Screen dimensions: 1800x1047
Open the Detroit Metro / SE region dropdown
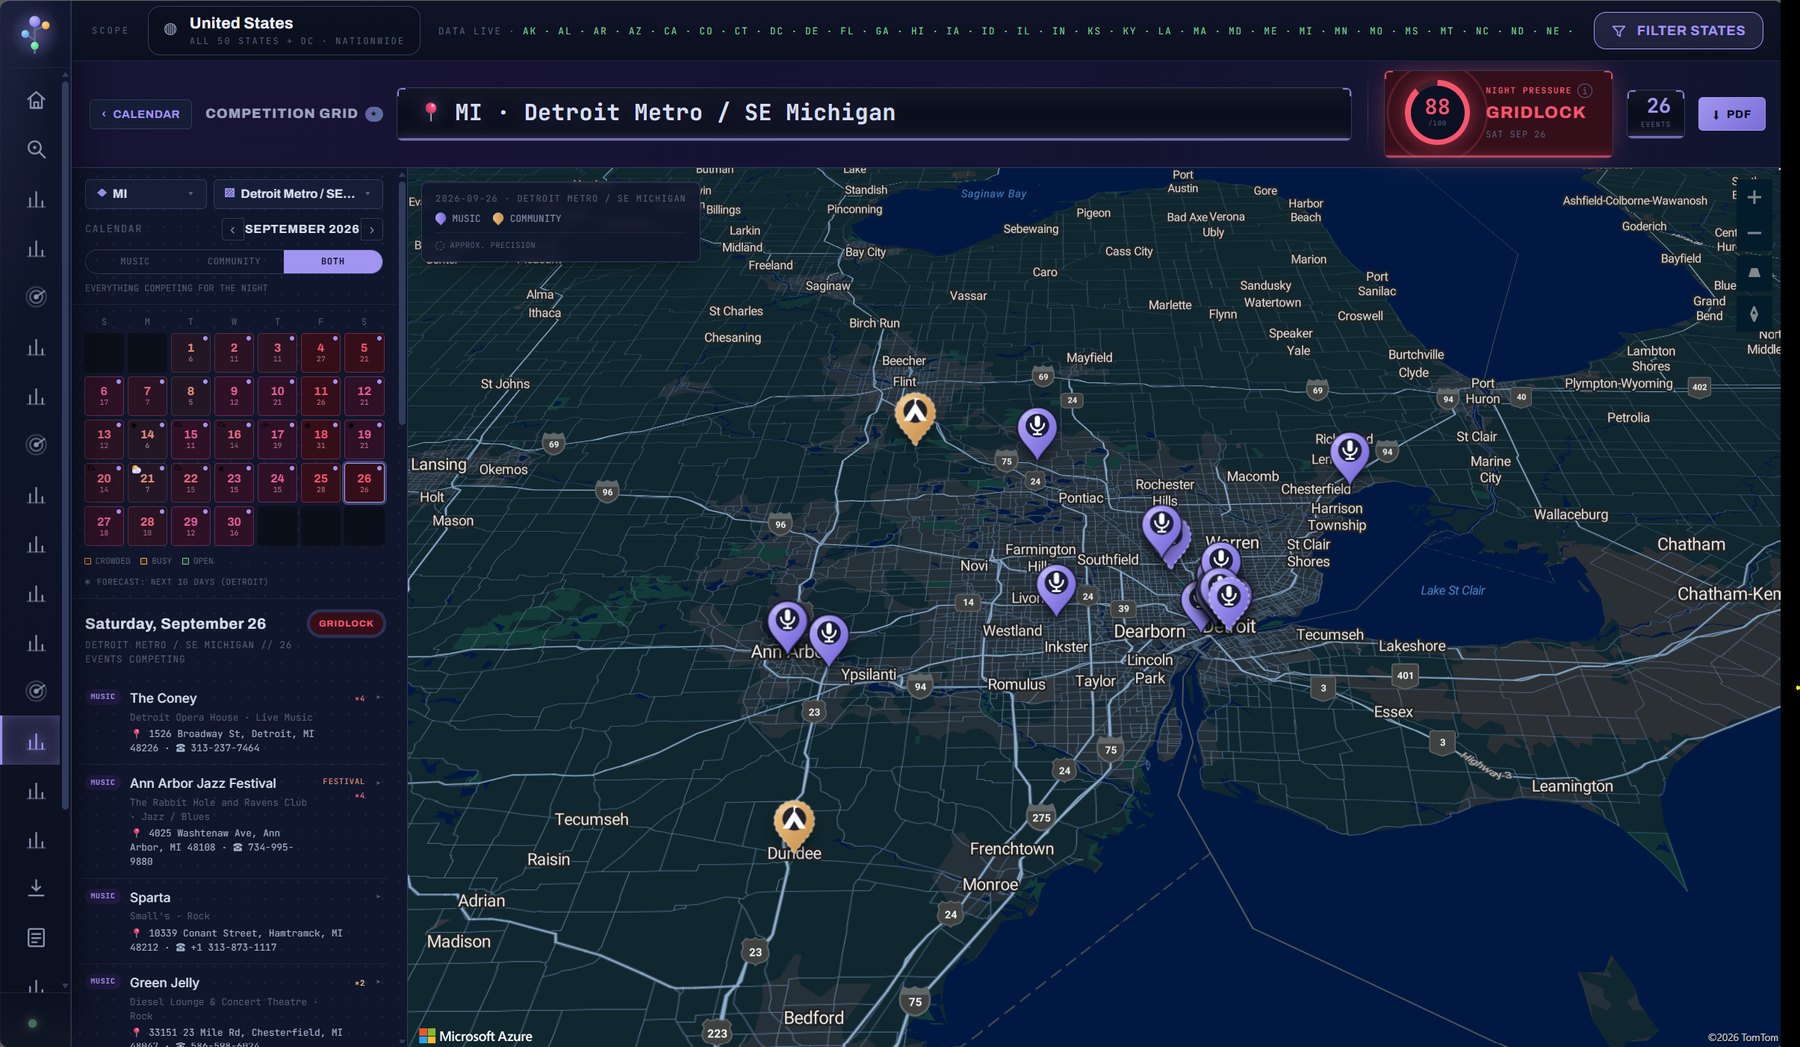click(x=298, y=194)
